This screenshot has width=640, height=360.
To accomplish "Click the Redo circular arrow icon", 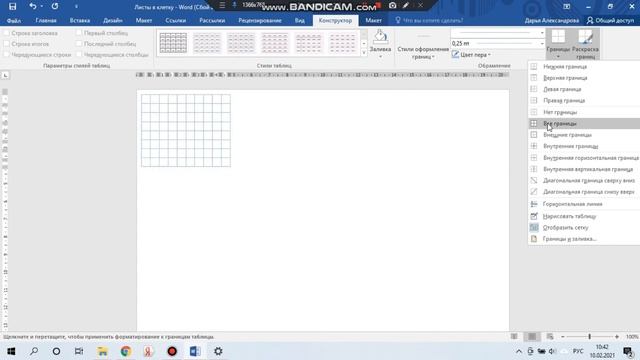I will click(55, 7).
